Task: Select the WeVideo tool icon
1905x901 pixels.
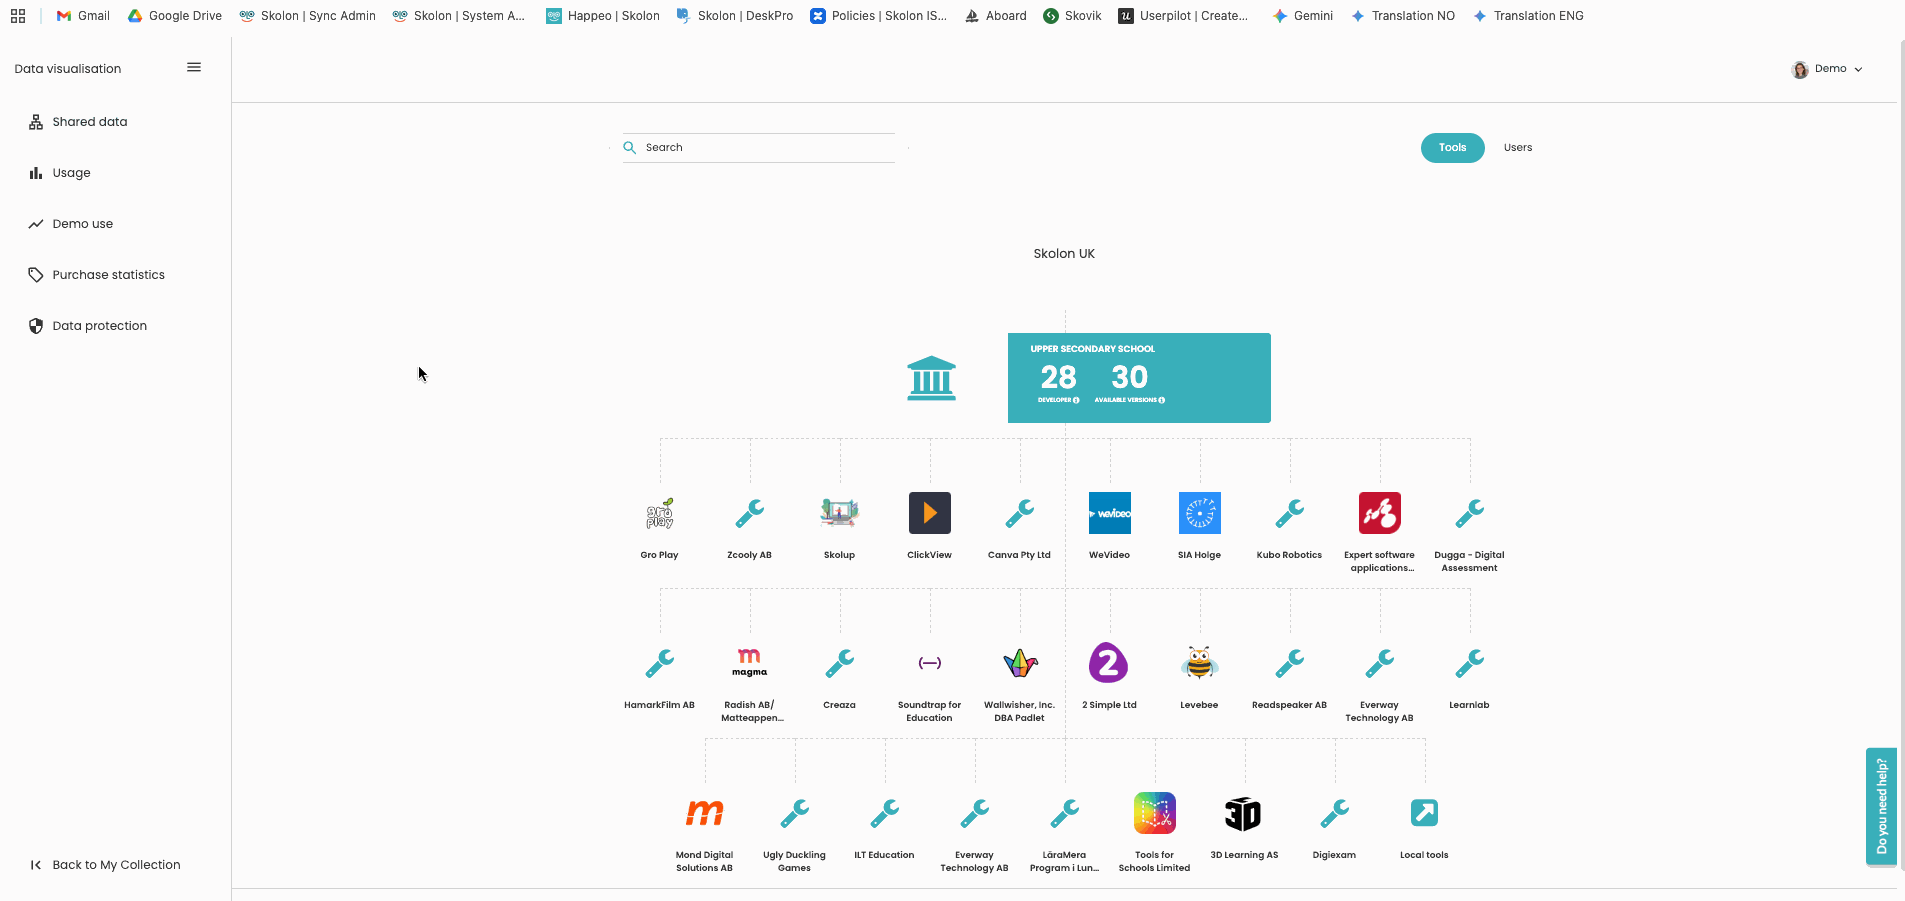Action: (x=1109, y=513)
